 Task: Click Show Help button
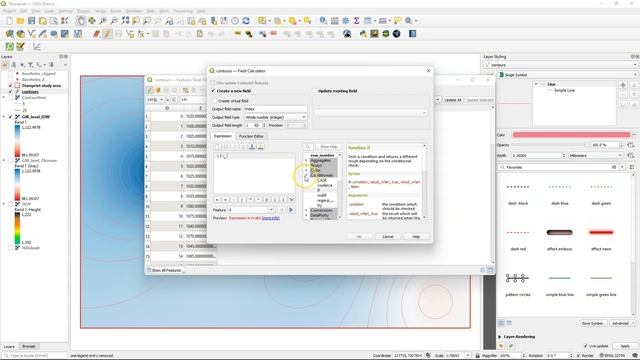coord(329,147)
